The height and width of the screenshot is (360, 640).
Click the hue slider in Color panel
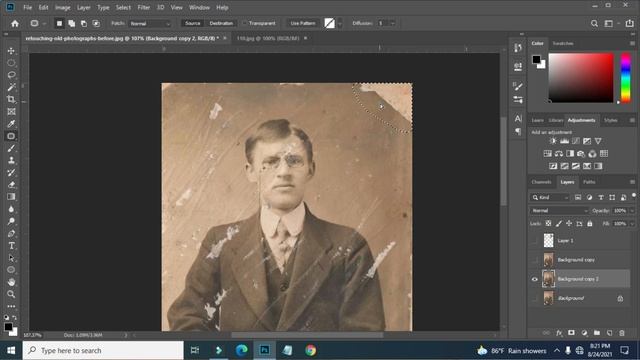(625, 78)
